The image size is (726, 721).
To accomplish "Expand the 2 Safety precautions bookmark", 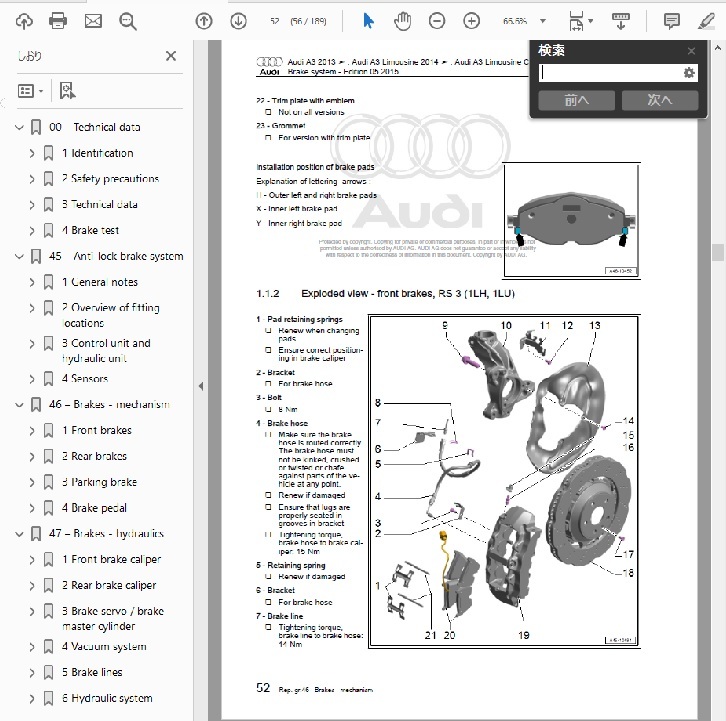I will click(x=32, y=179).
